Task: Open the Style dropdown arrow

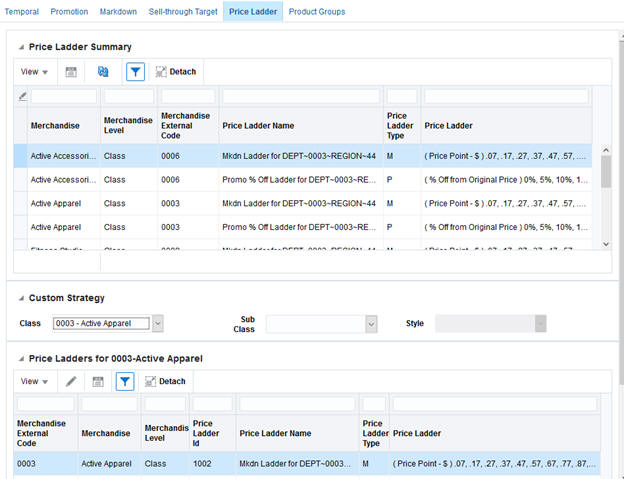Action: [540, 324]
